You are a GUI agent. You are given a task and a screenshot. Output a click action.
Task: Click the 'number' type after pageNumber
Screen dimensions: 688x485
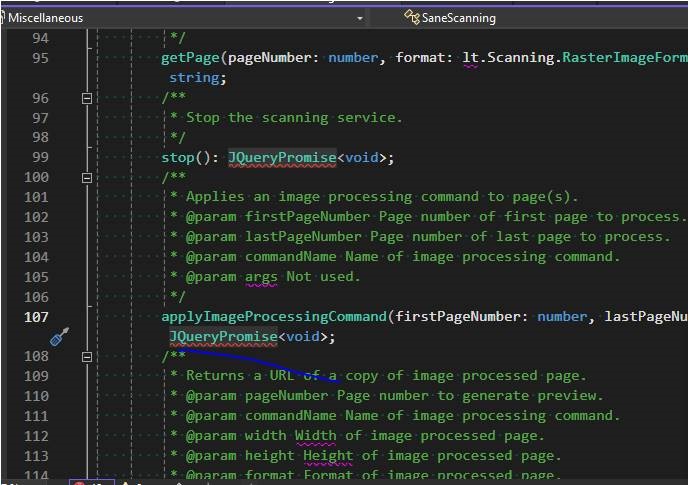[x=353, y=58]
